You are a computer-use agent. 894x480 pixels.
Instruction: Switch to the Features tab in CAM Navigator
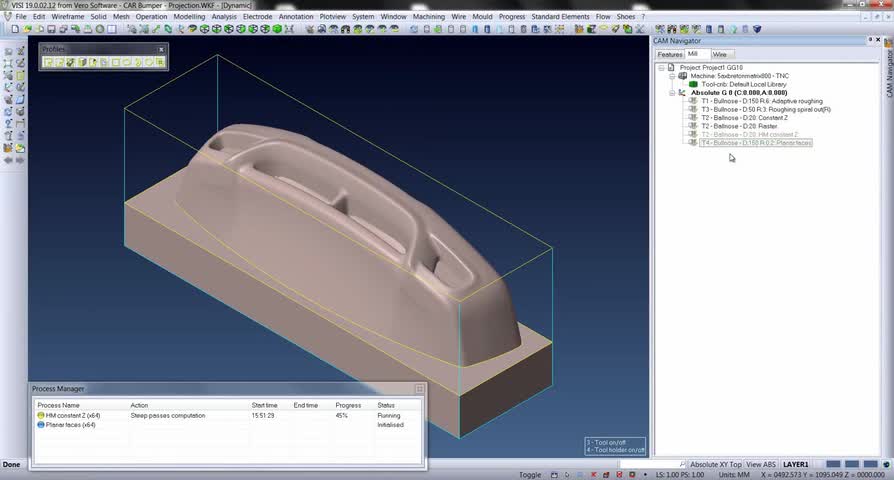coord(669,54)
